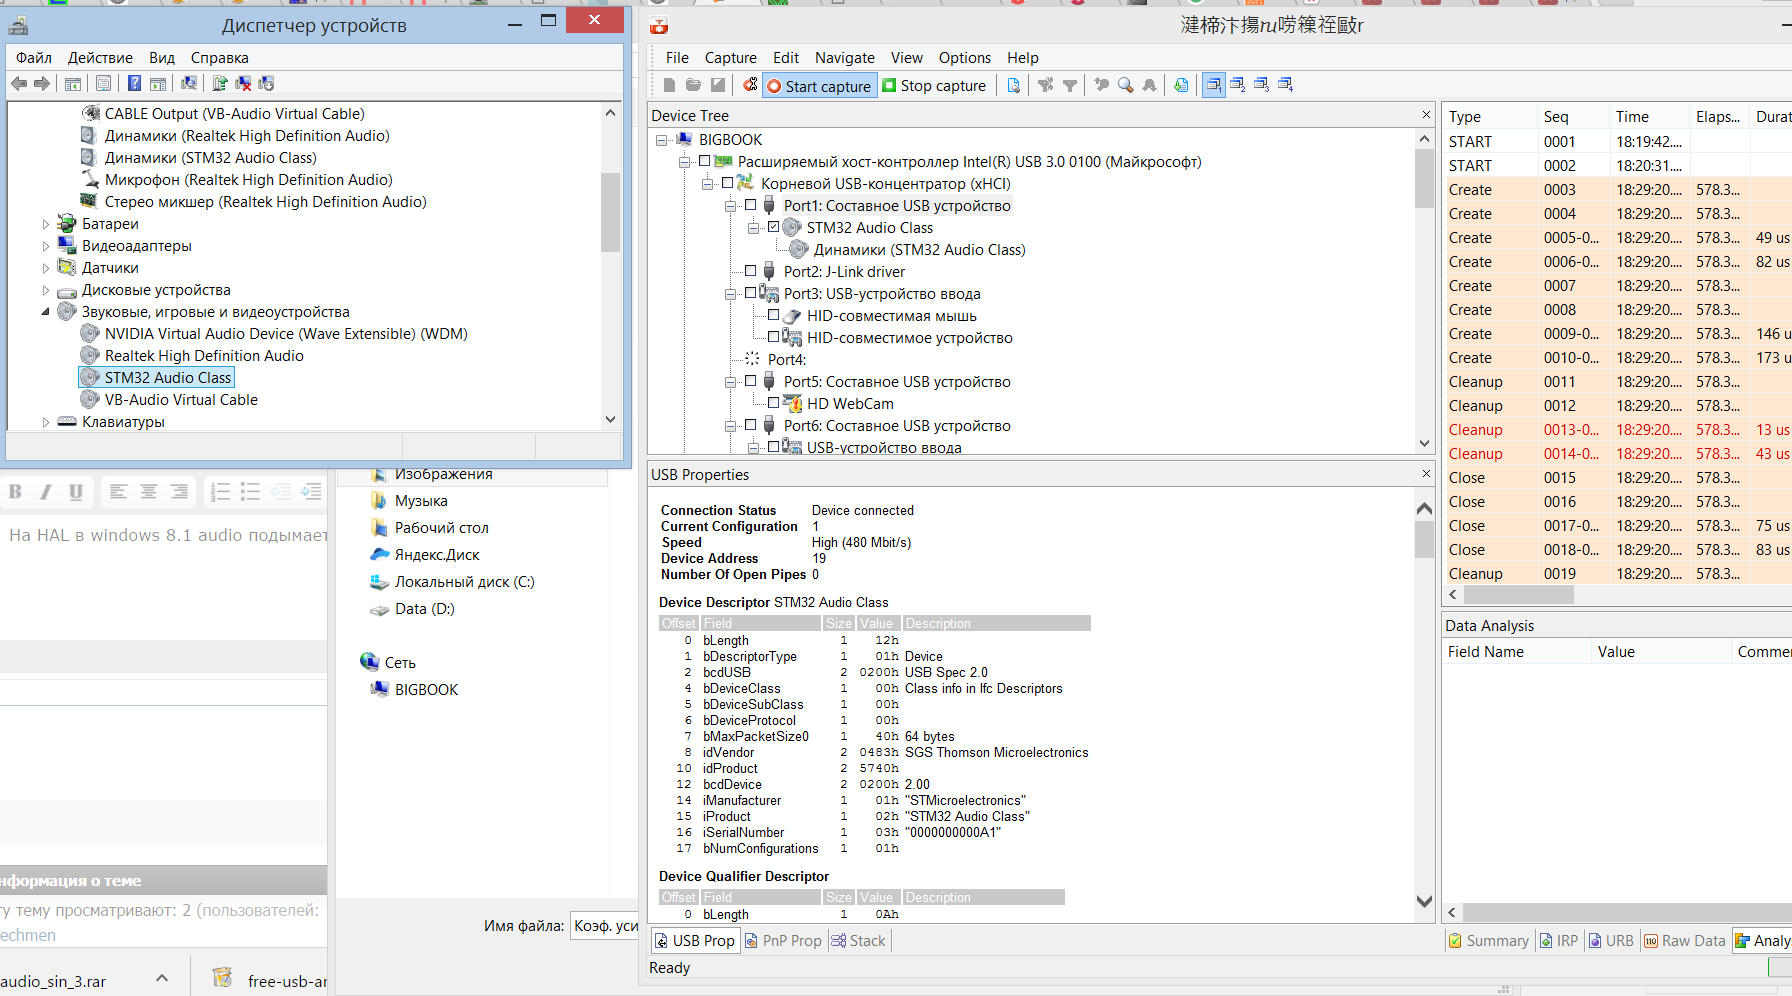
Task: Click the Forward arrow in Device Manager toolbar
Action: [42, 83]
